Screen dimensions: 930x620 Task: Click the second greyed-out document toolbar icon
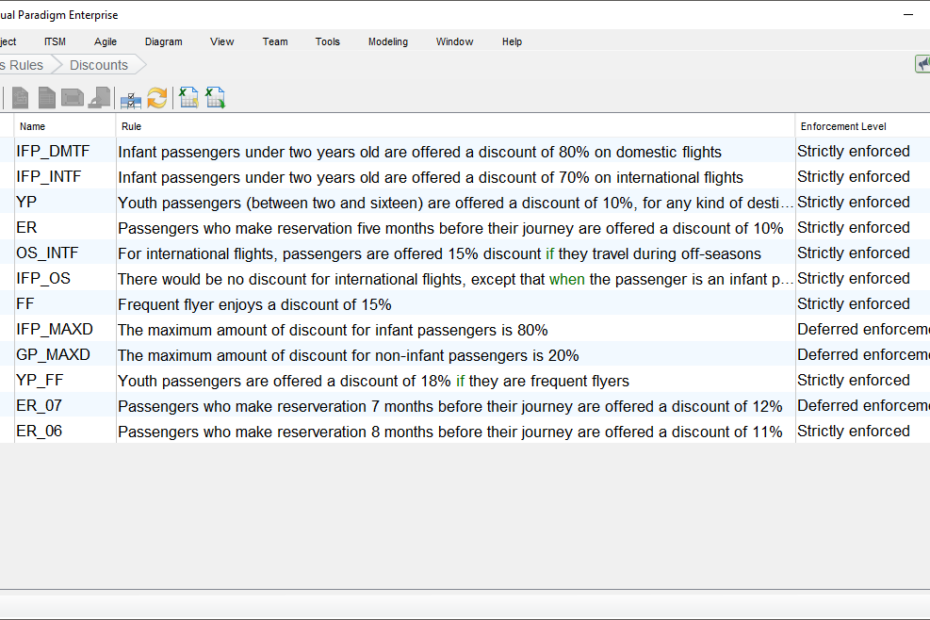pos(47,98)
